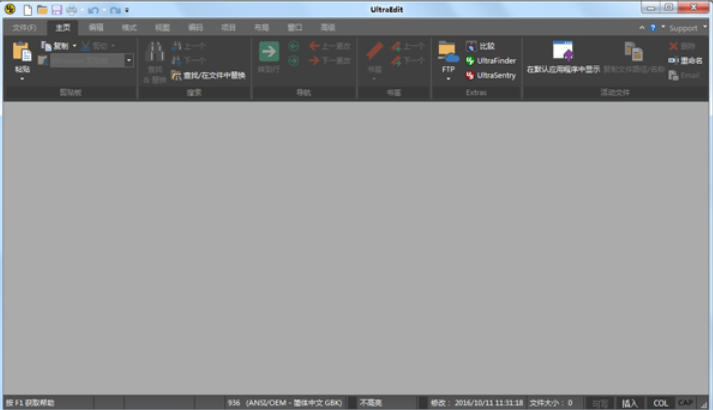Expand the Bookmark dropdown arrow

click(x=374, y=79)
